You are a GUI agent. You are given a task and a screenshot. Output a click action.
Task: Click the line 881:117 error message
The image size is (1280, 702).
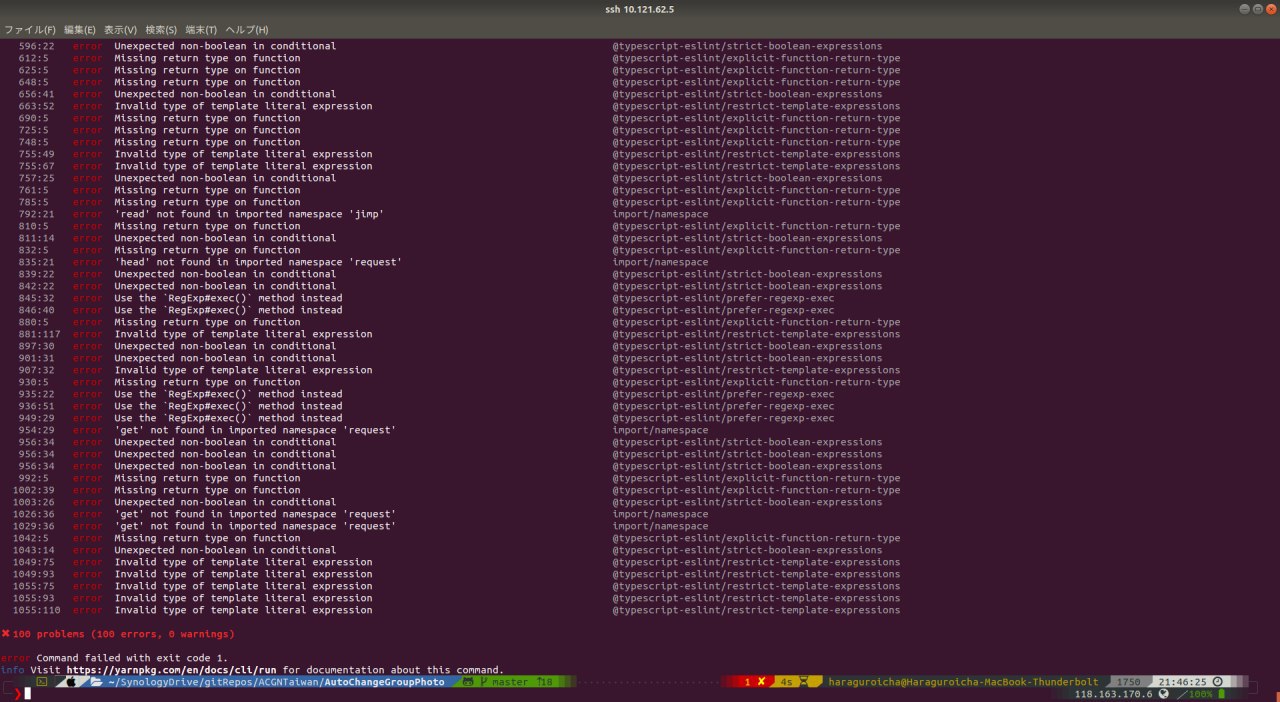click(x=243, y=334)
